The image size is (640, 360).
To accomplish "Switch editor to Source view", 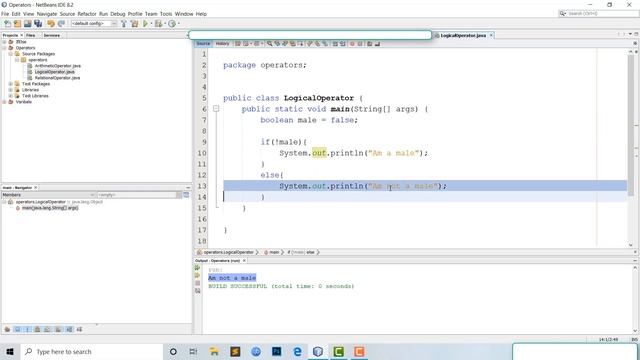I will [203, 44].
